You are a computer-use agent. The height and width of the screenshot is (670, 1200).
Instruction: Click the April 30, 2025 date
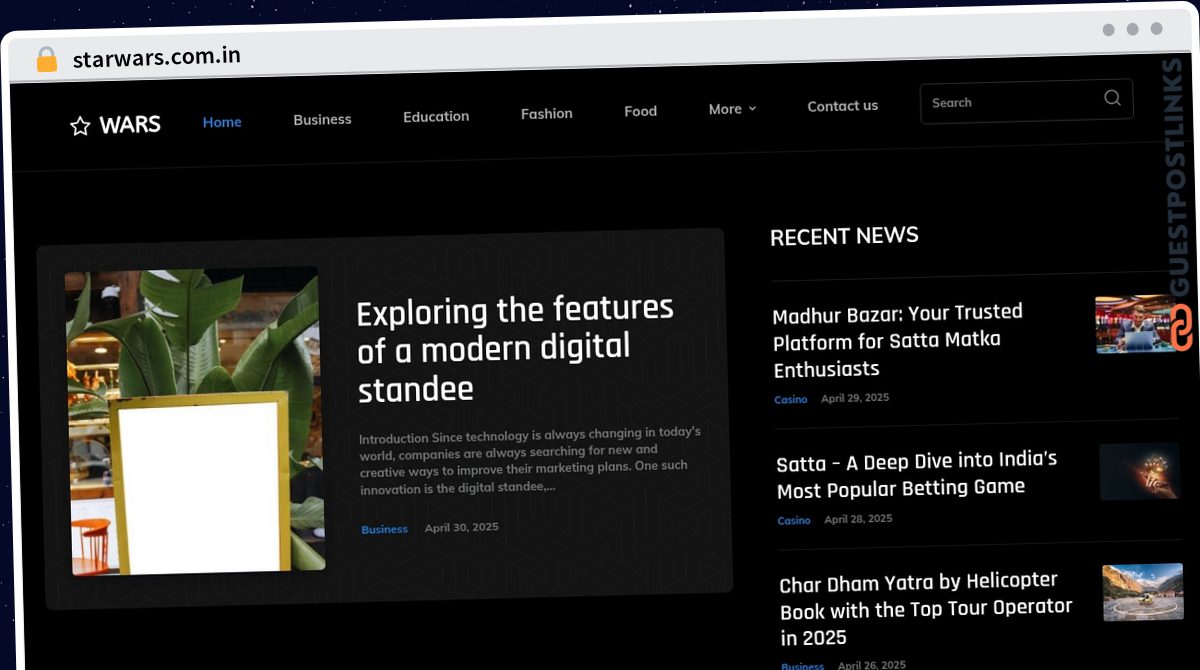coord(461,527)
